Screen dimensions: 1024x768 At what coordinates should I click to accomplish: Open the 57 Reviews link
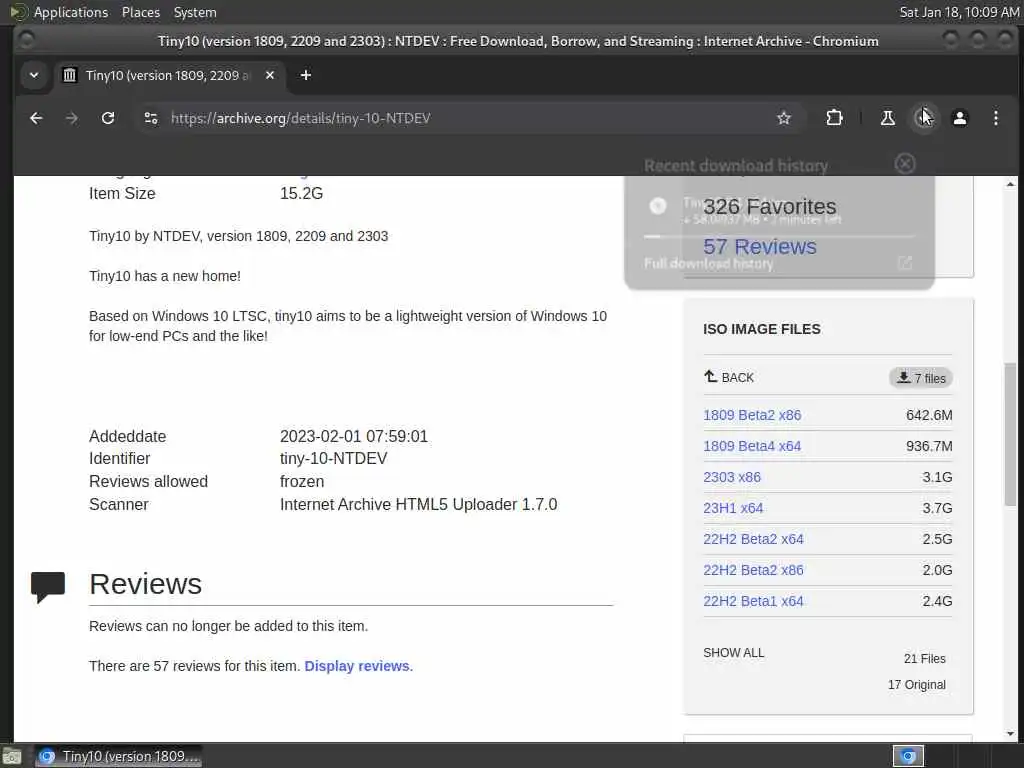coord(760,247)
